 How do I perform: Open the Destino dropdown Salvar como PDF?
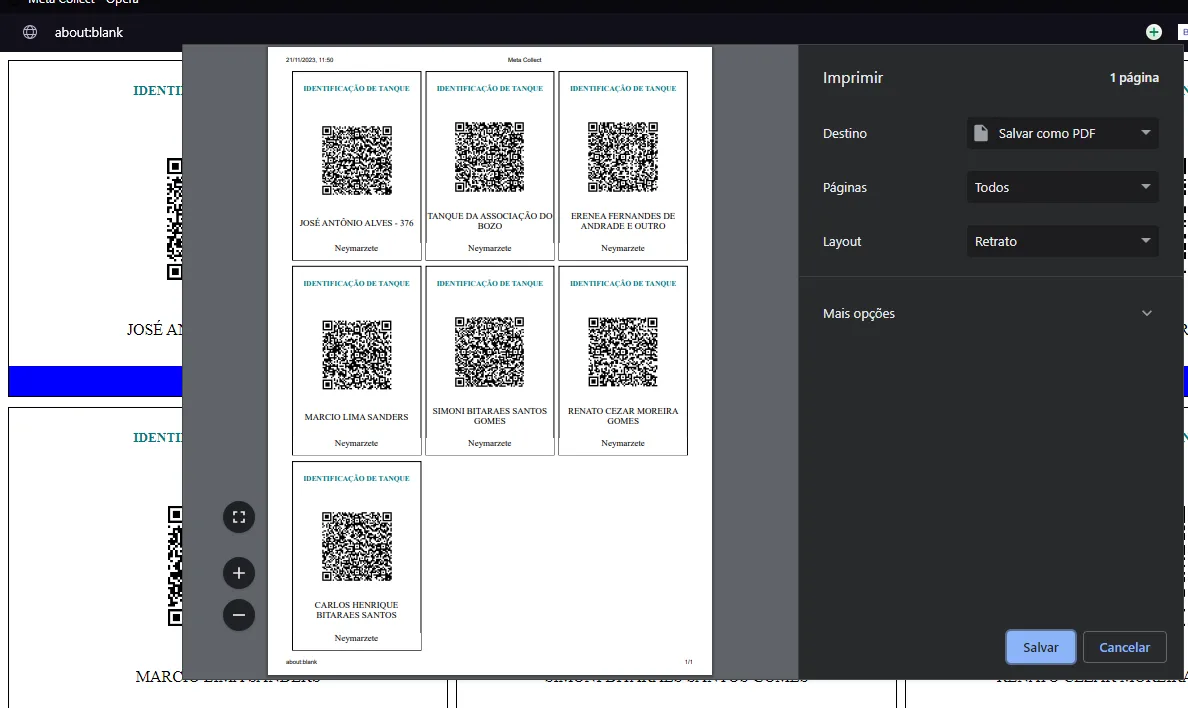1062,133
